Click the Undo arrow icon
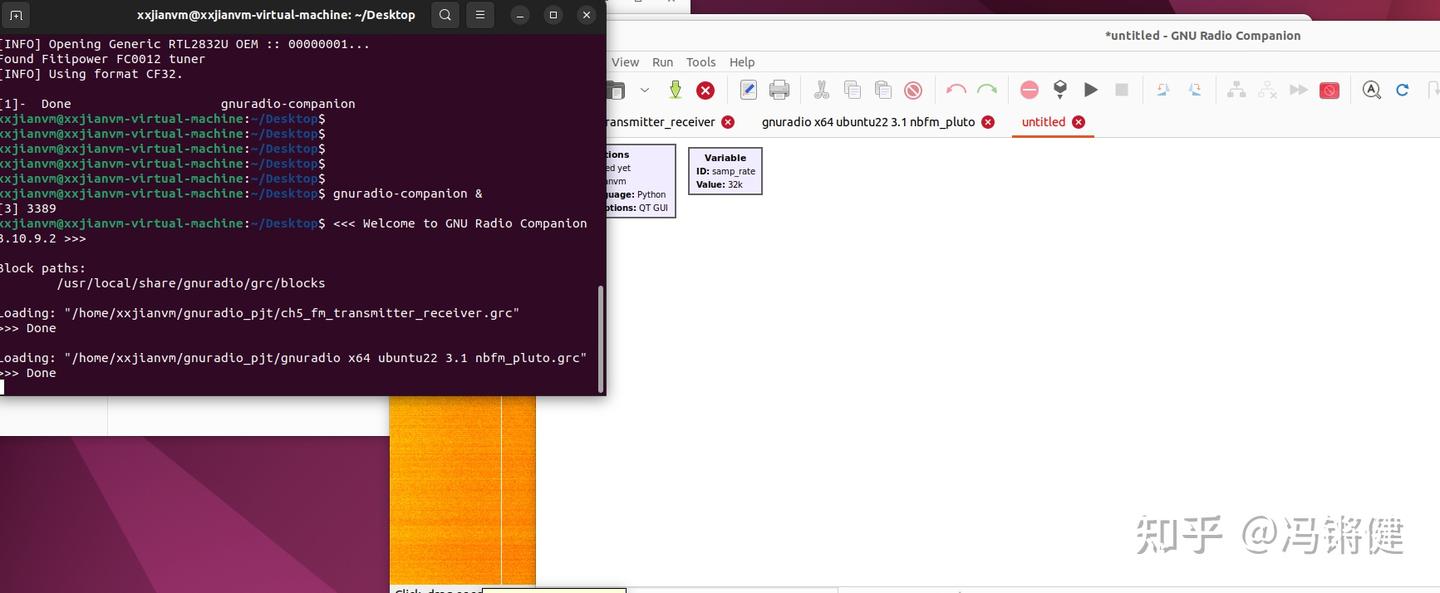Image resolution: width=1440 pixels, height=593 pixels. click(955, 90)
